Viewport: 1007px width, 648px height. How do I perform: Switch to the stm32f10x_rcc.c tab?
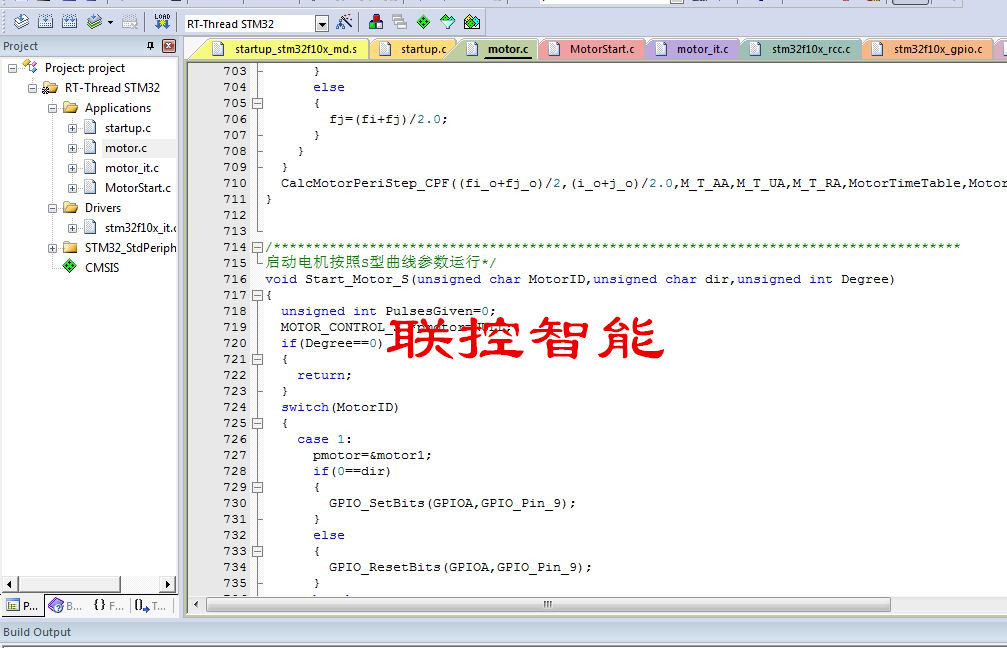click(801, 49)
